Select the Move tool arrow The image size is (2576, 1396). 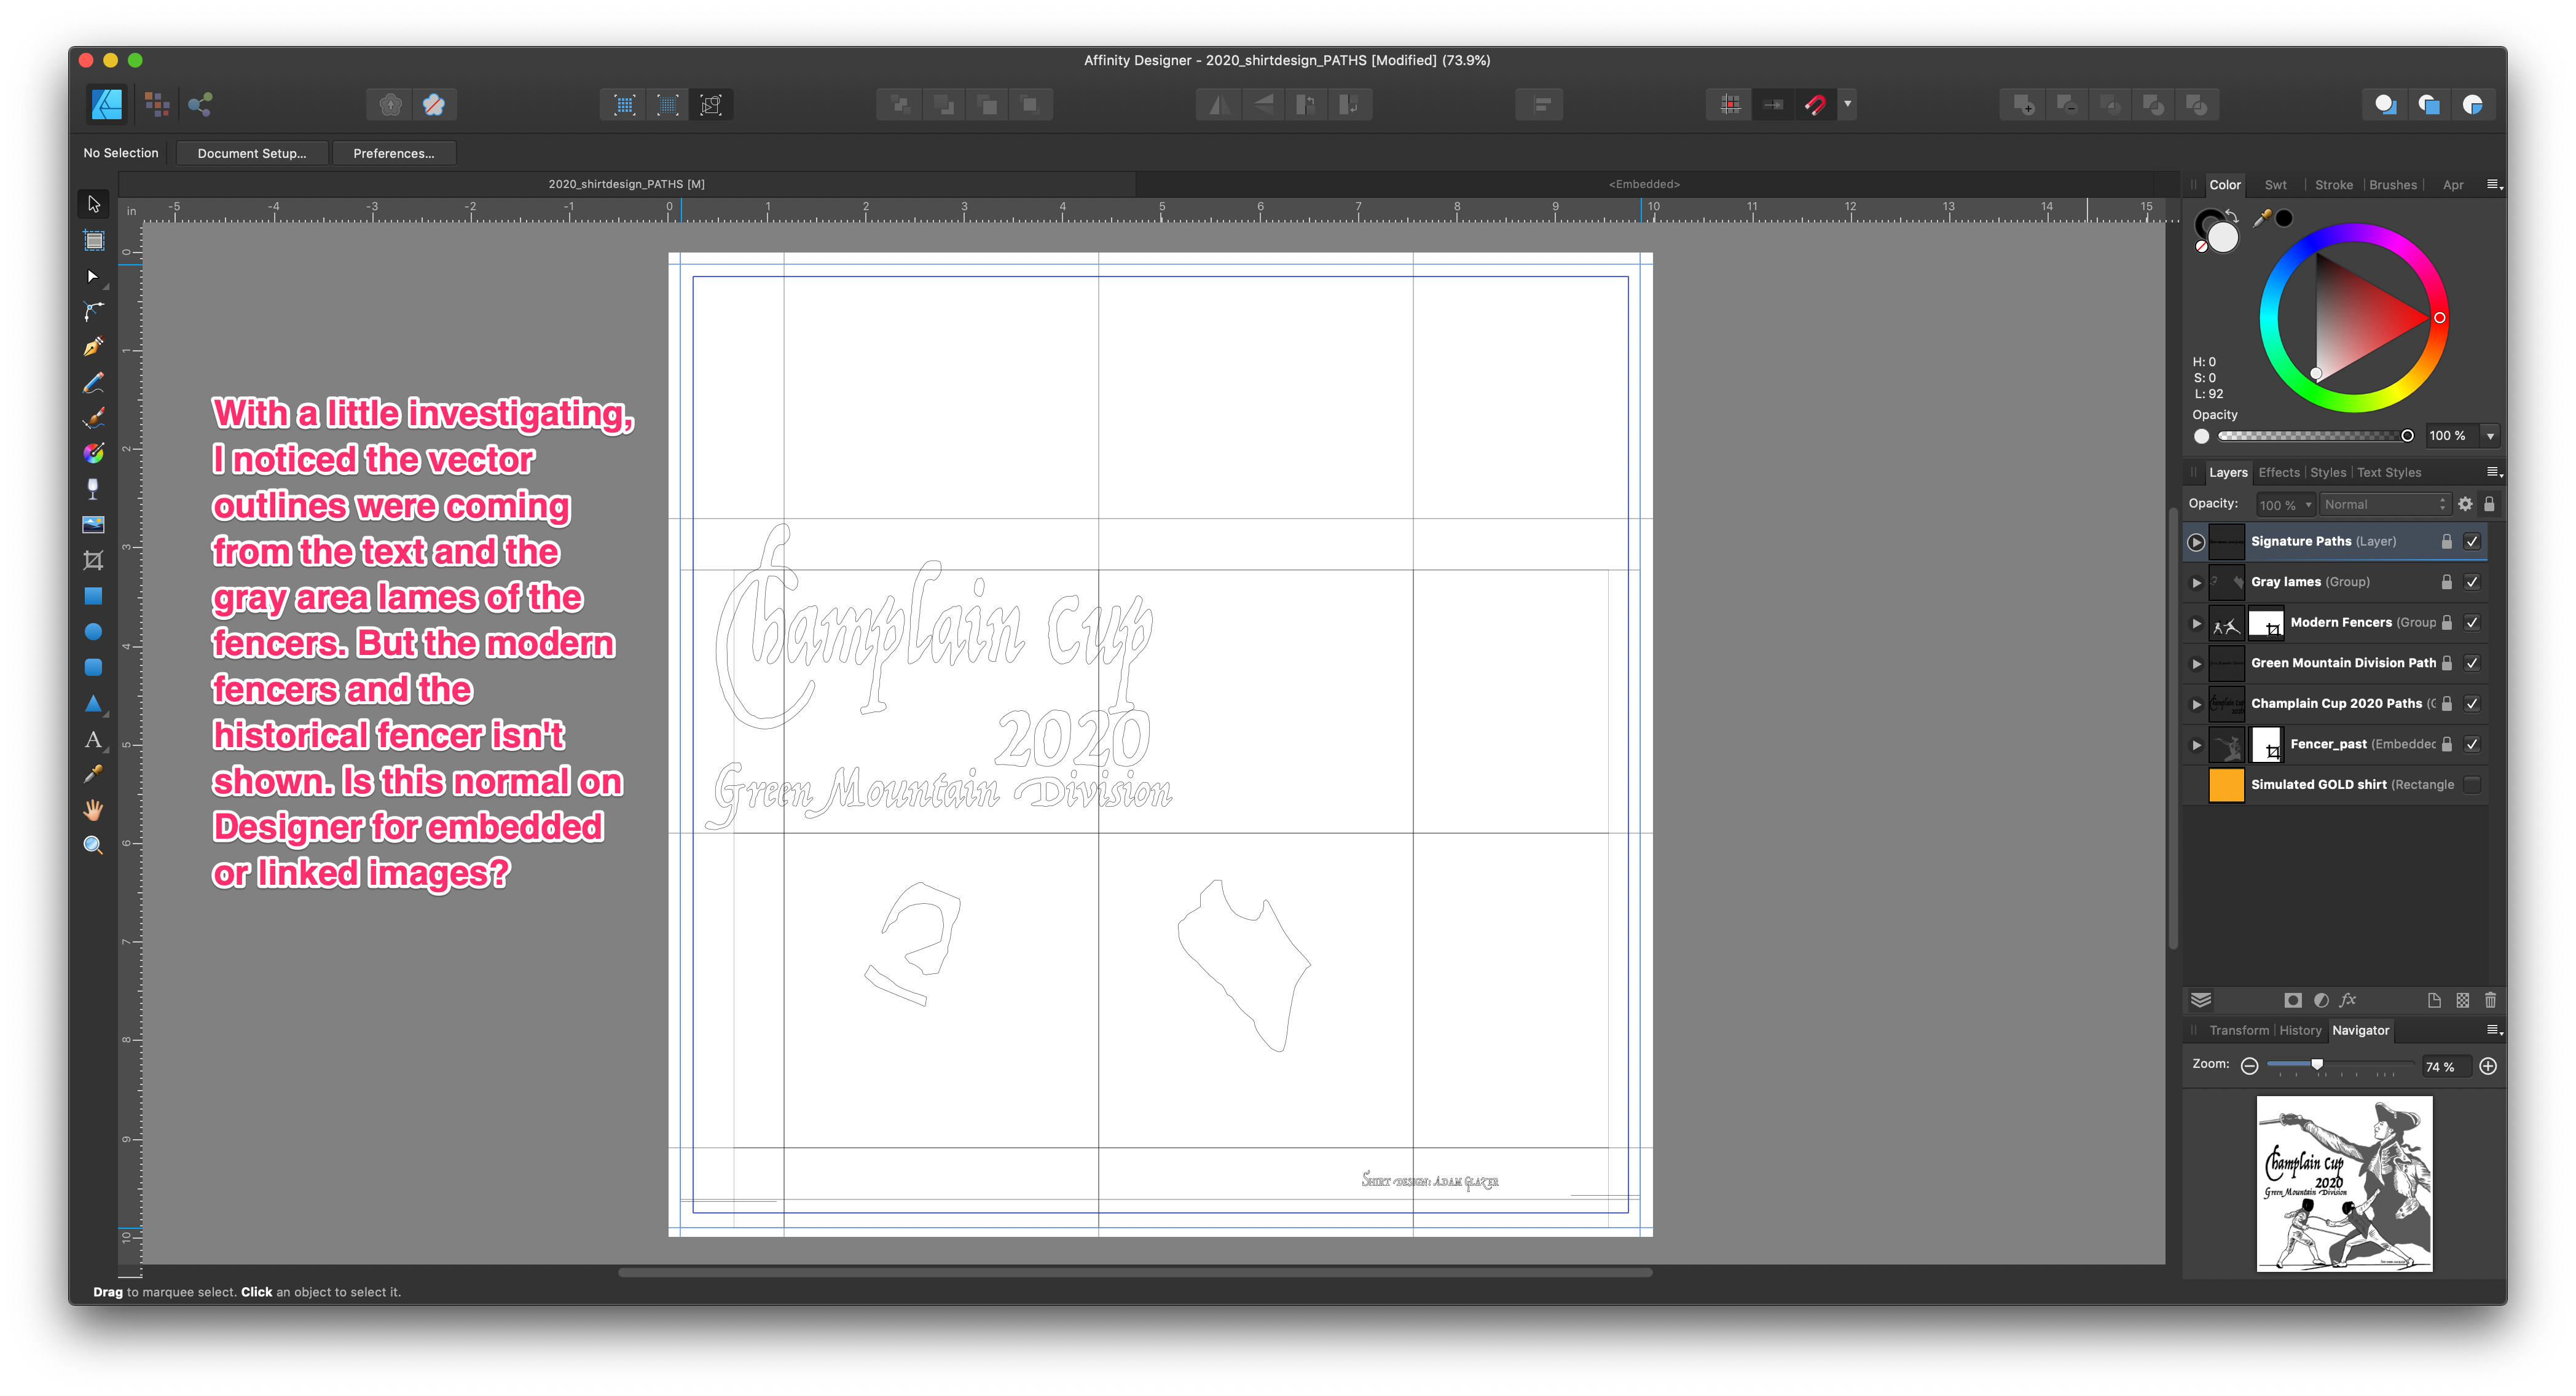[93, 204]
